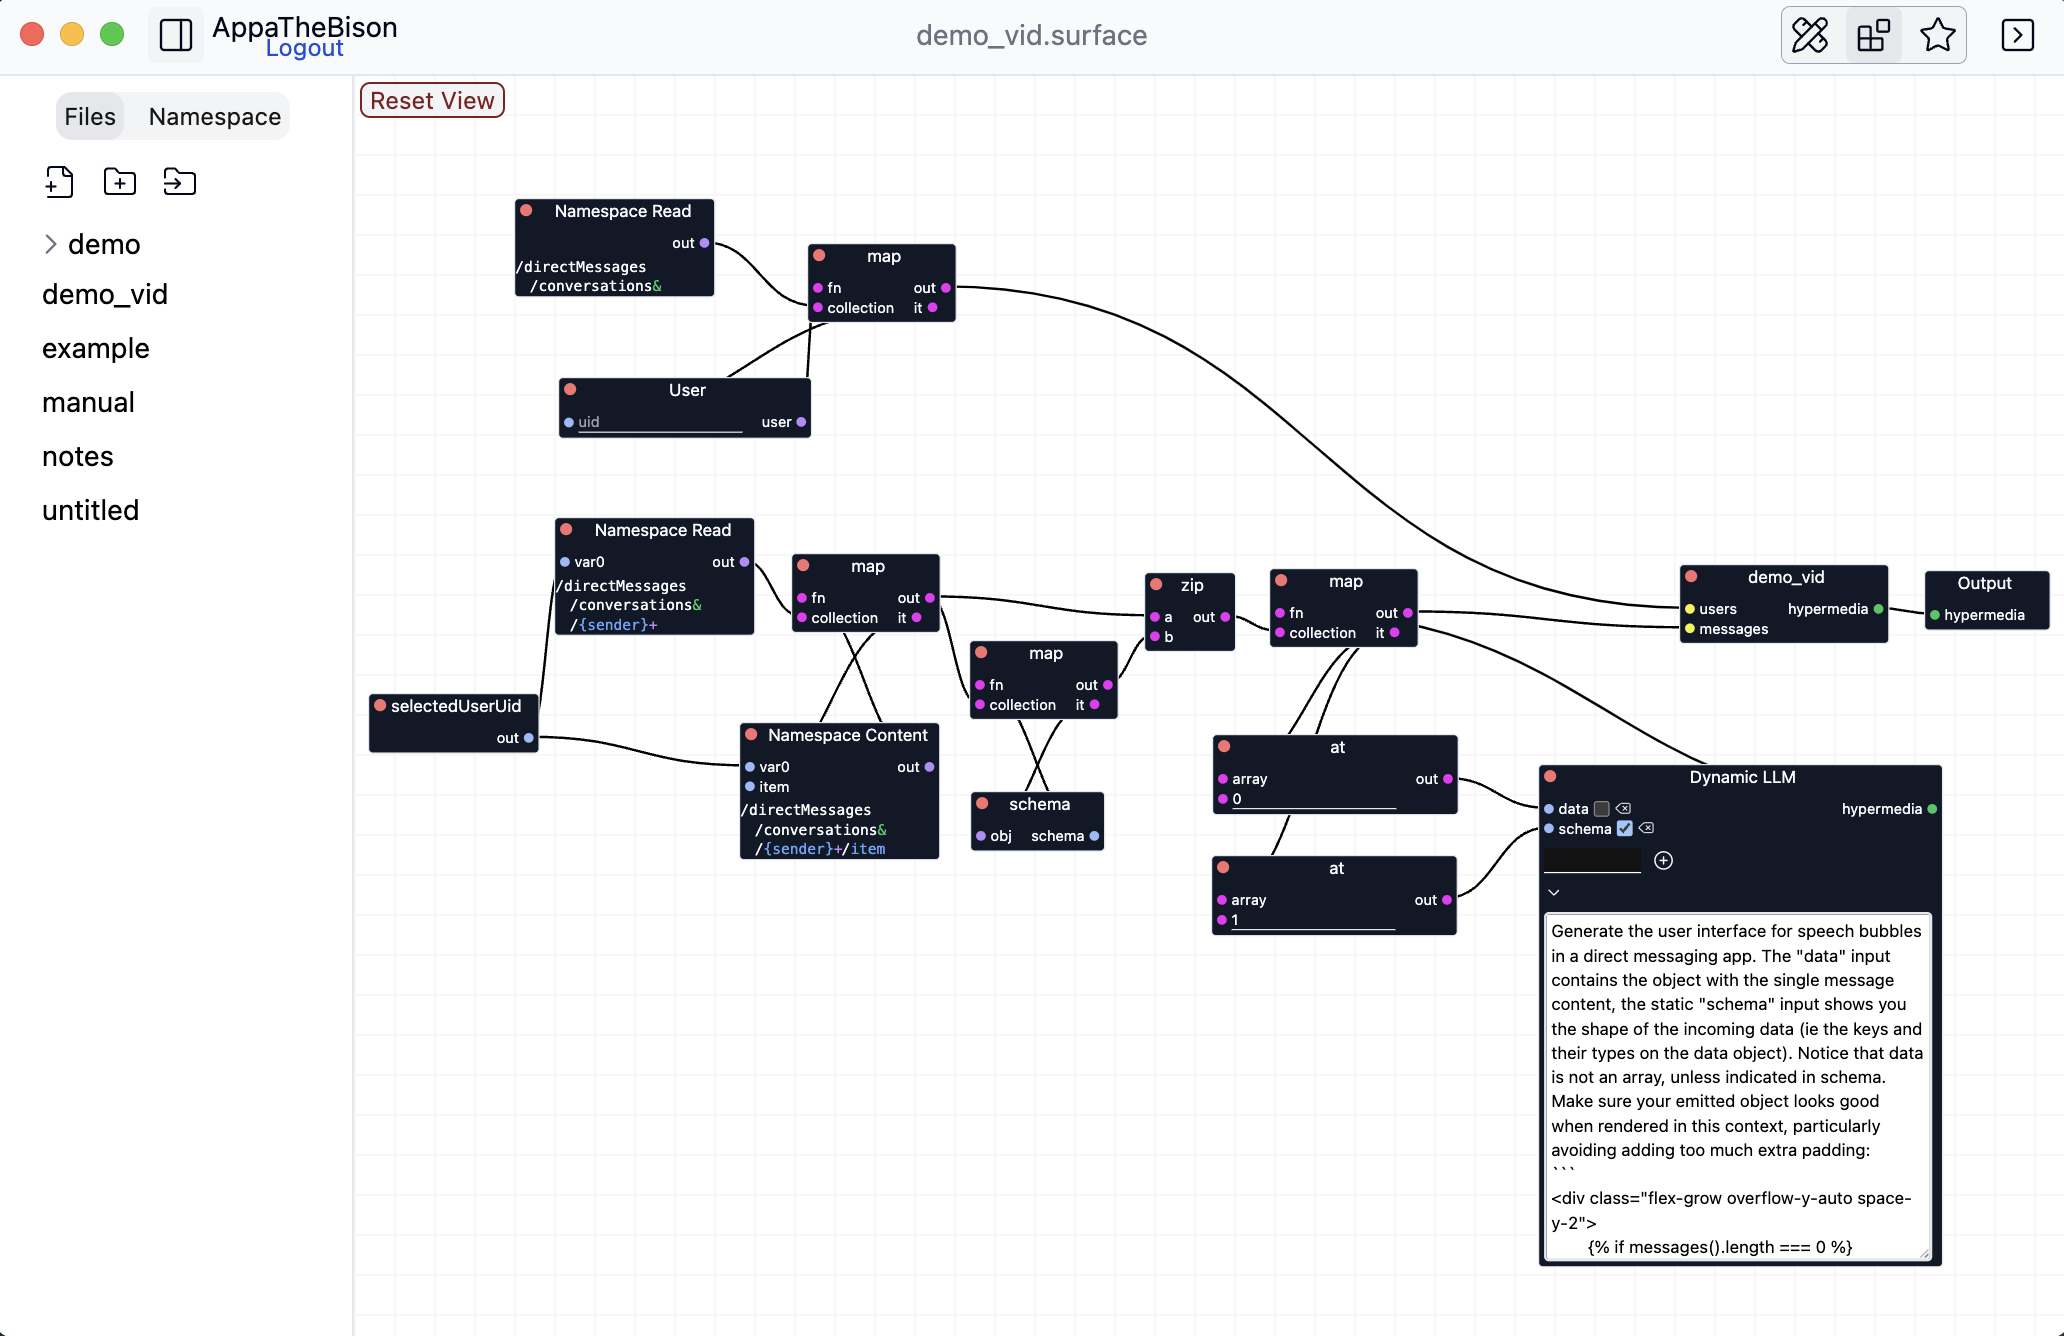Image resolution: width=2064 pixels, height=1336 pixels.
Task: Click the red dot on selectedUserUid node
Action: click(380, 705)
